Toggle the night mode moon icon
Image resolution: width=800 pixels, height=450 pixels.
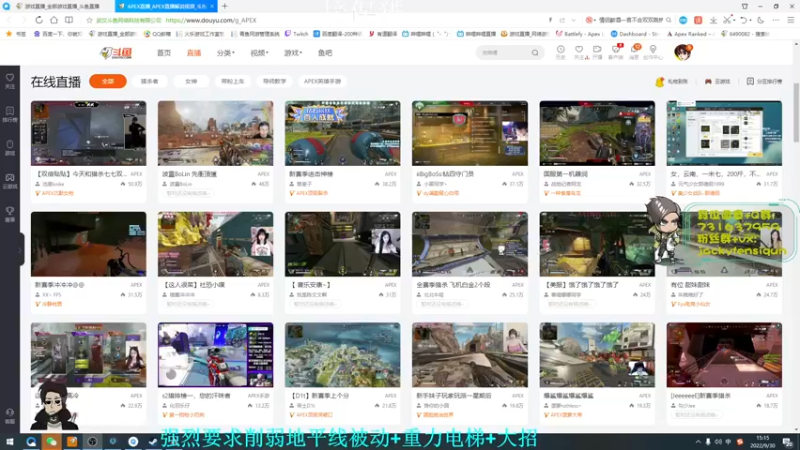[x=760, y=20]
